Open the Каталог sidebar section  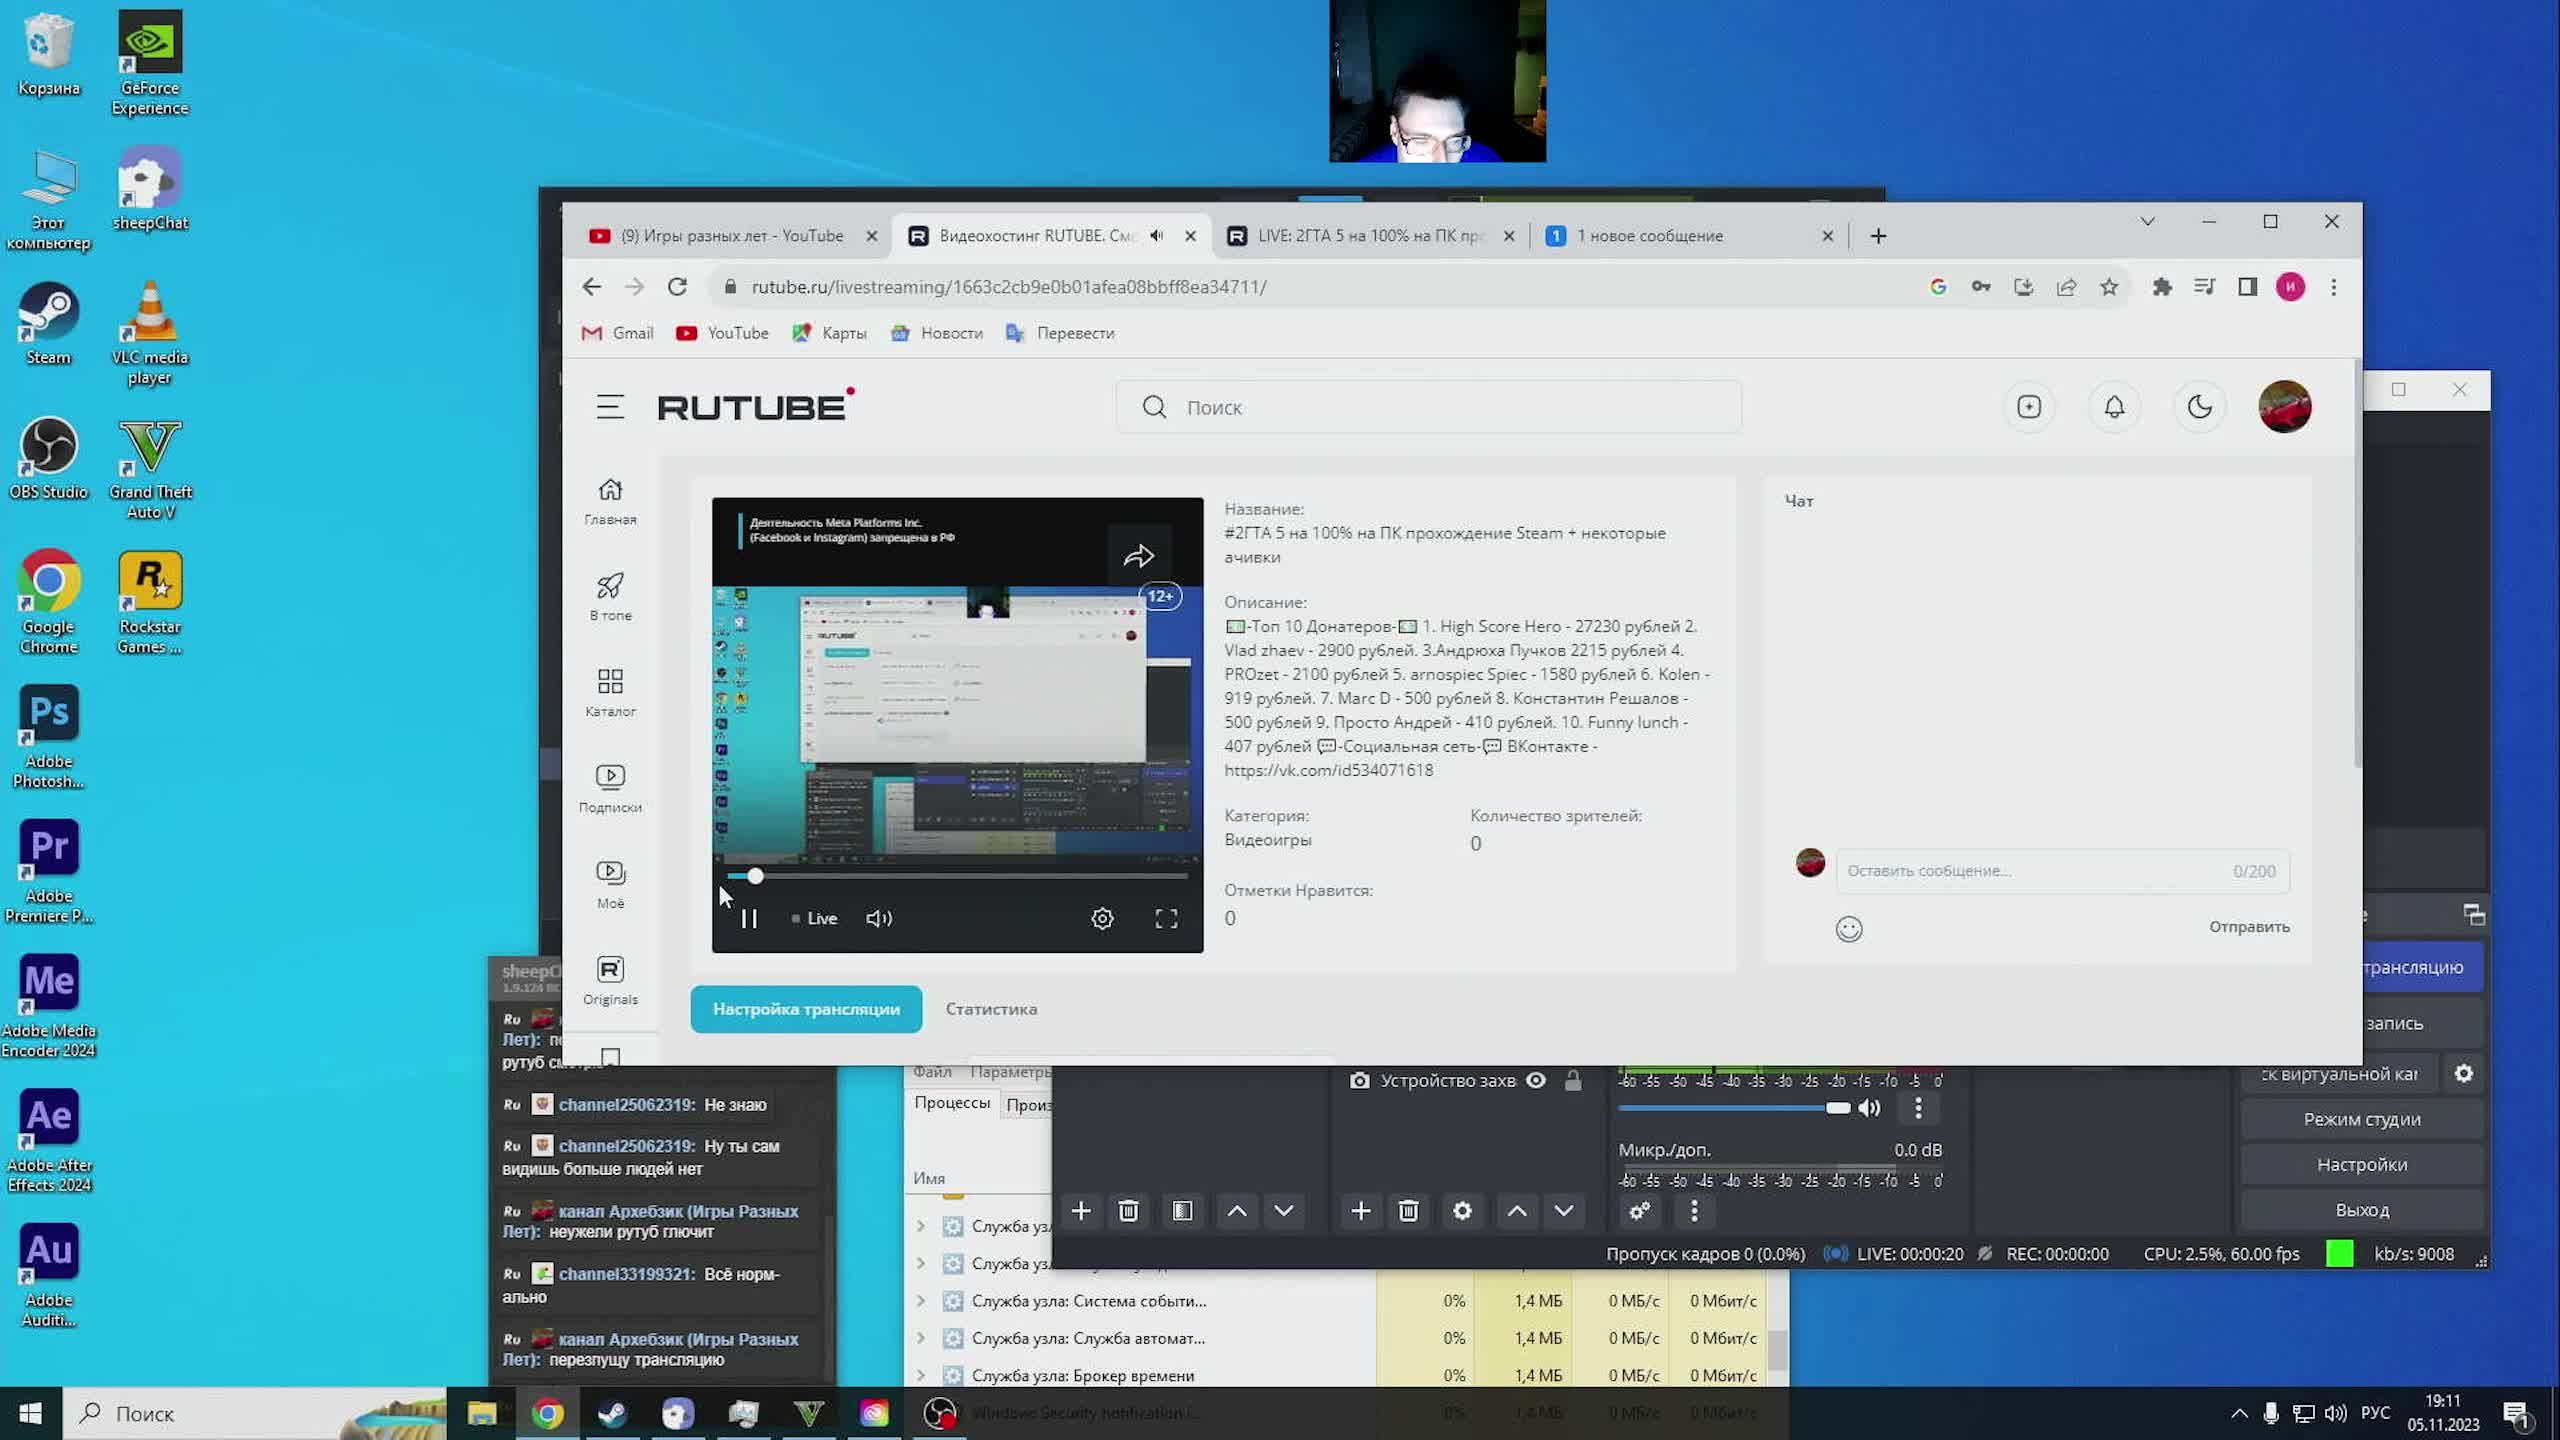tap(610, 692)
